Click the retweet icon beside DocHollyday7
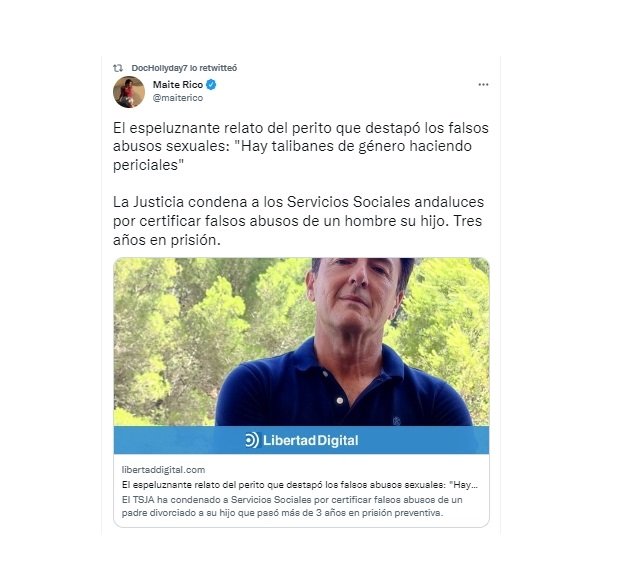620x577 pixels. tap(118, 68)
